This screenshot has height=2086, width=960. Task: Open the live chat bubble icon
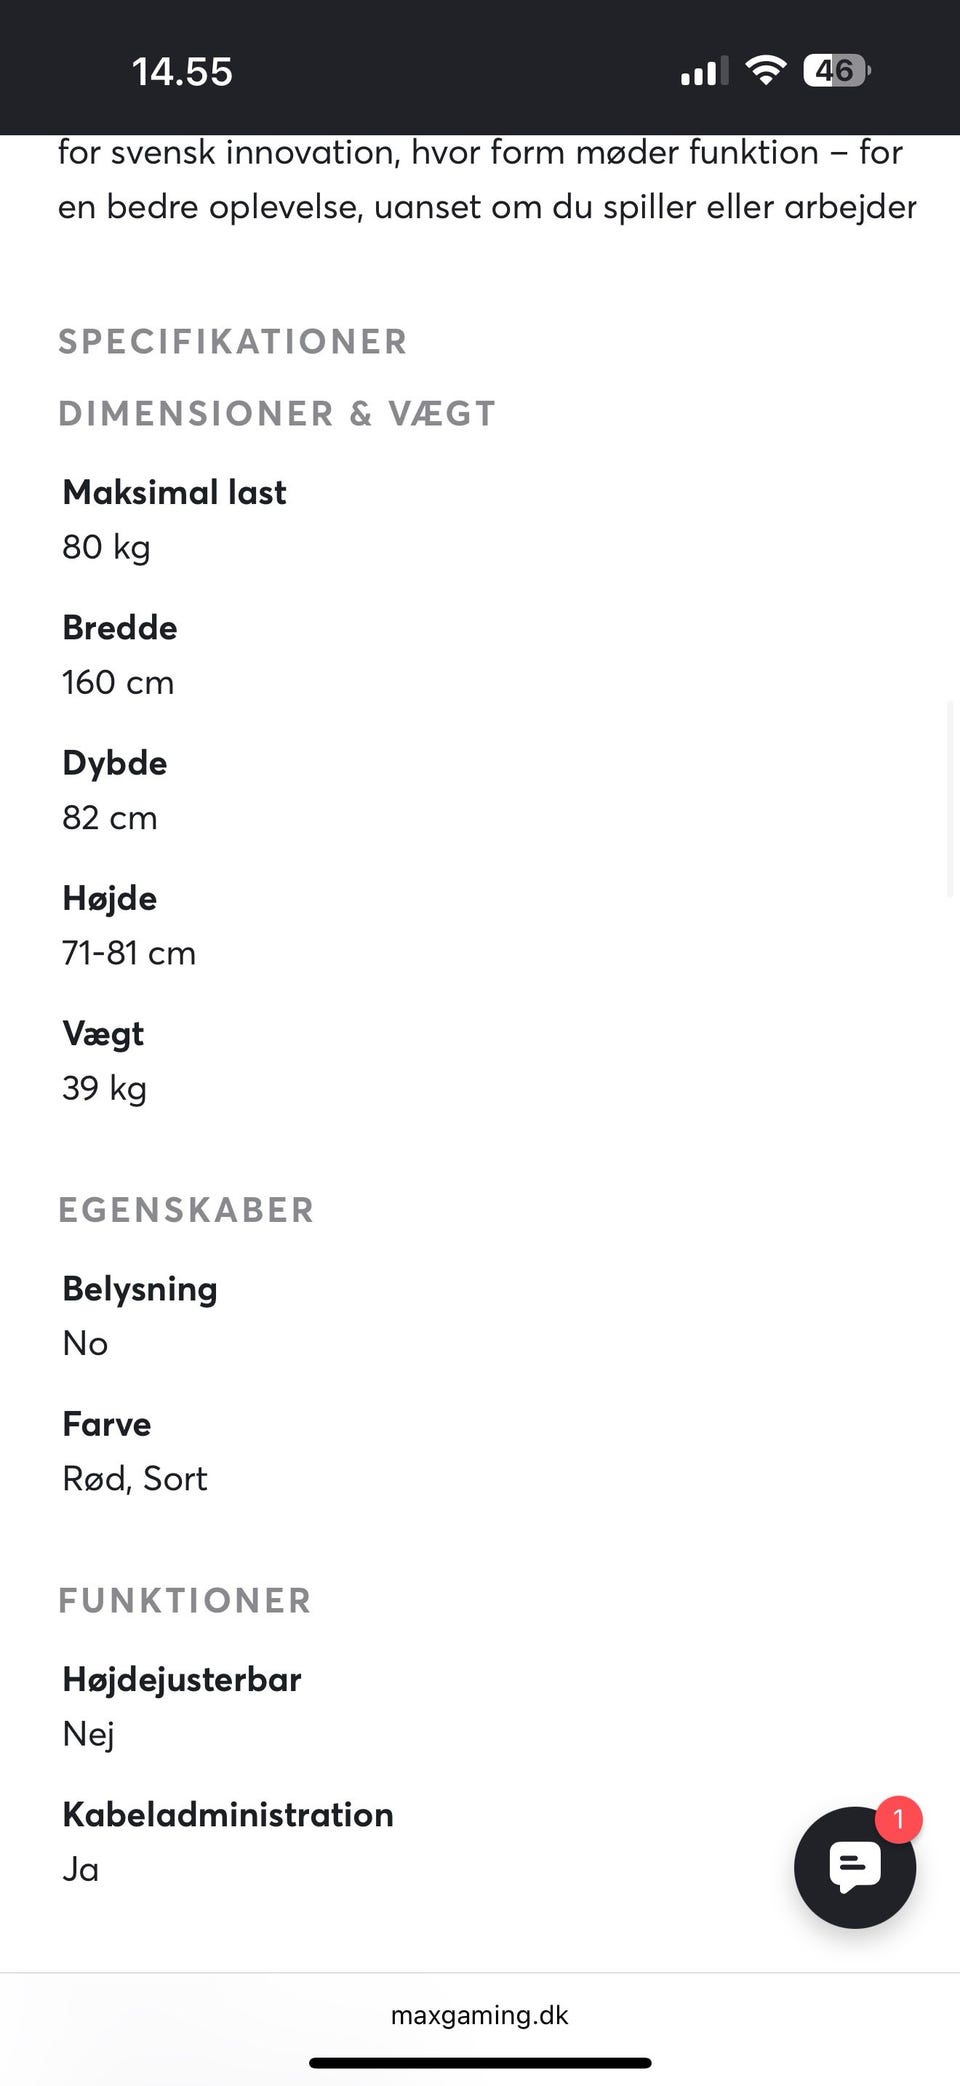854,1866
